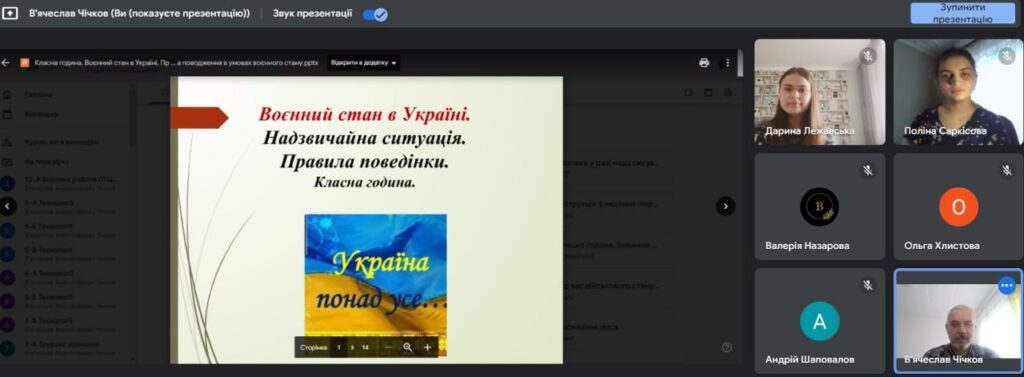Click the muted mic icon on Валерія Назарова
This screenshot has width=1024, height=377.
[867, 171]
